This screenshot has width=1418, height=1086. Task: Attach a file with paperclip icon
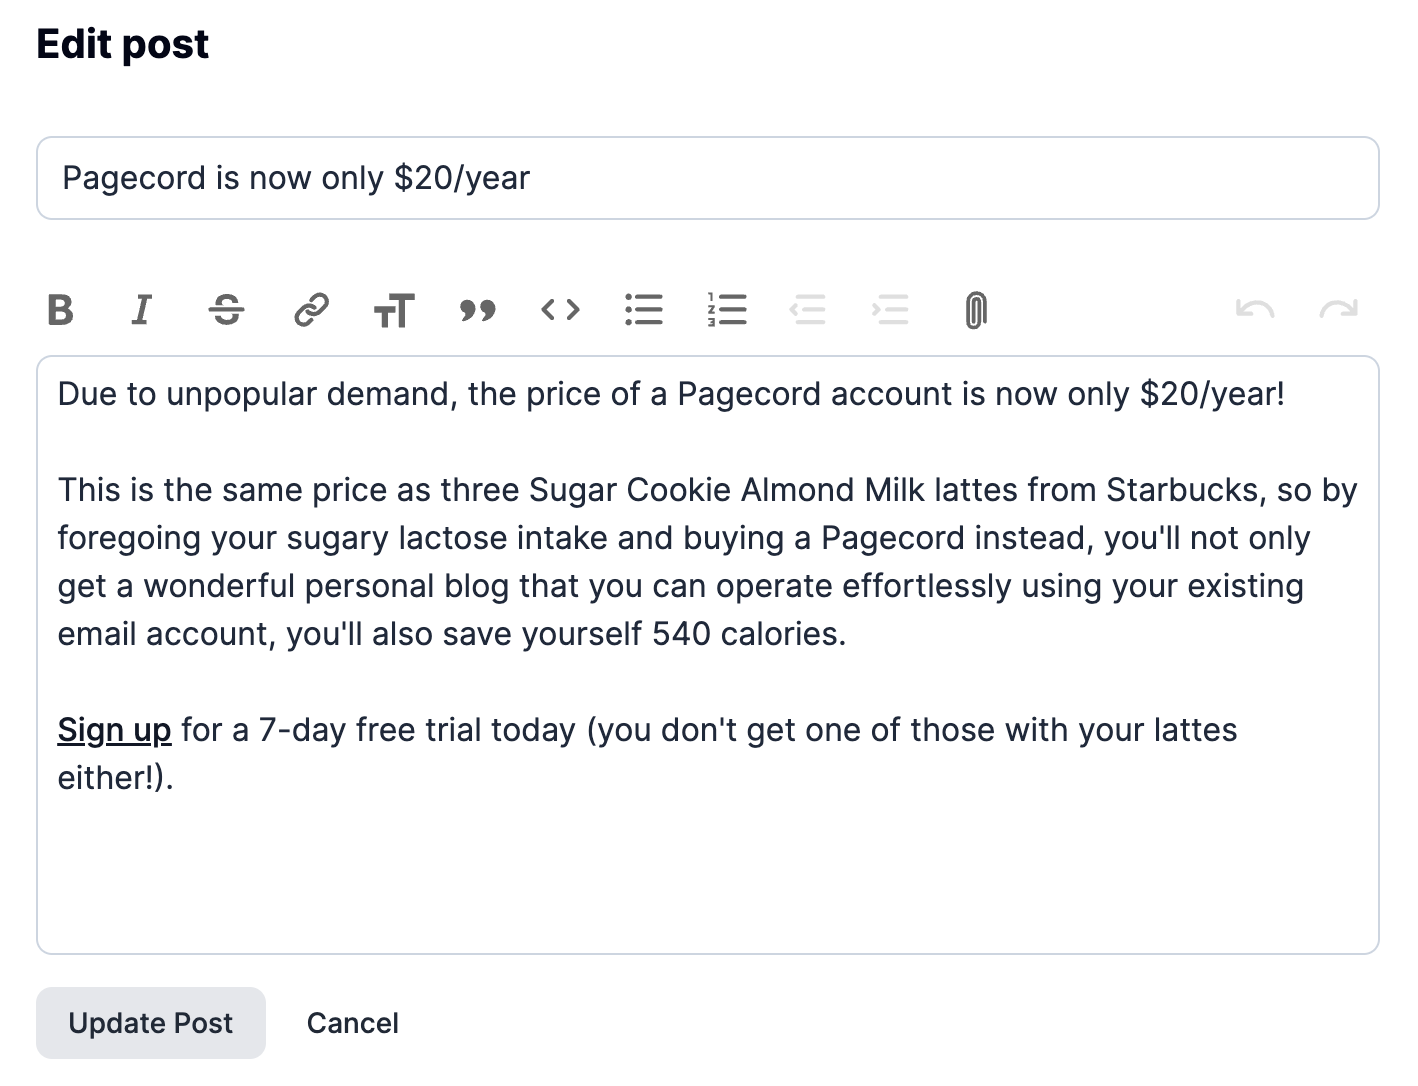[975, 310]
